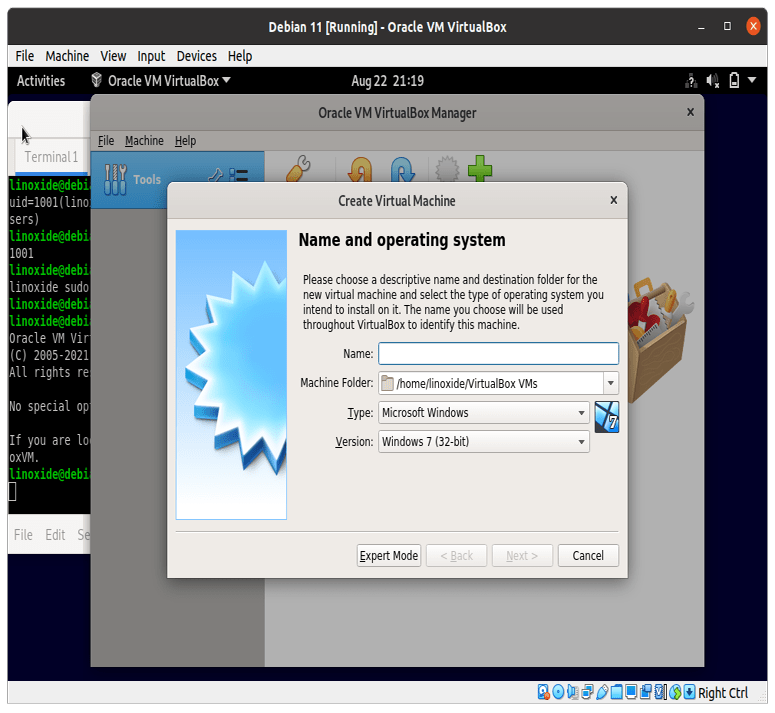
Task: Close the Oracle VM VirtualBox Manager window
Action: [690, 112]
